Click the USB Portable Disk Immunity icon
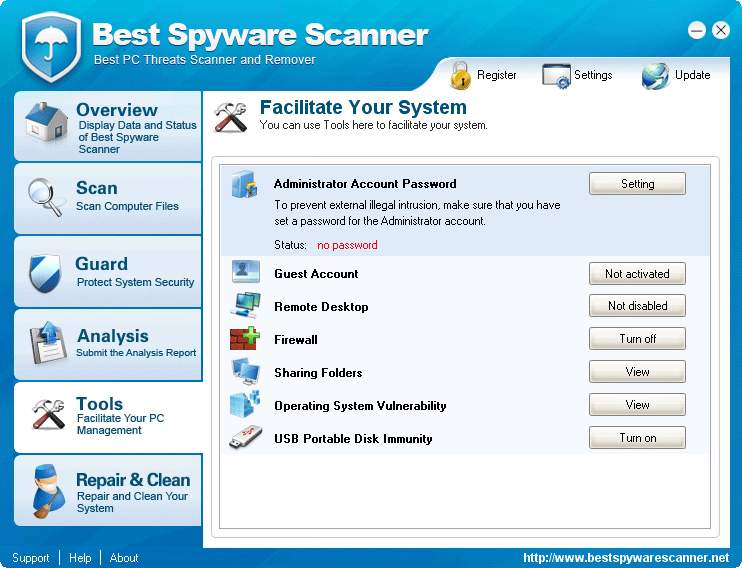The image size is (742, 568). pos(246,437)
